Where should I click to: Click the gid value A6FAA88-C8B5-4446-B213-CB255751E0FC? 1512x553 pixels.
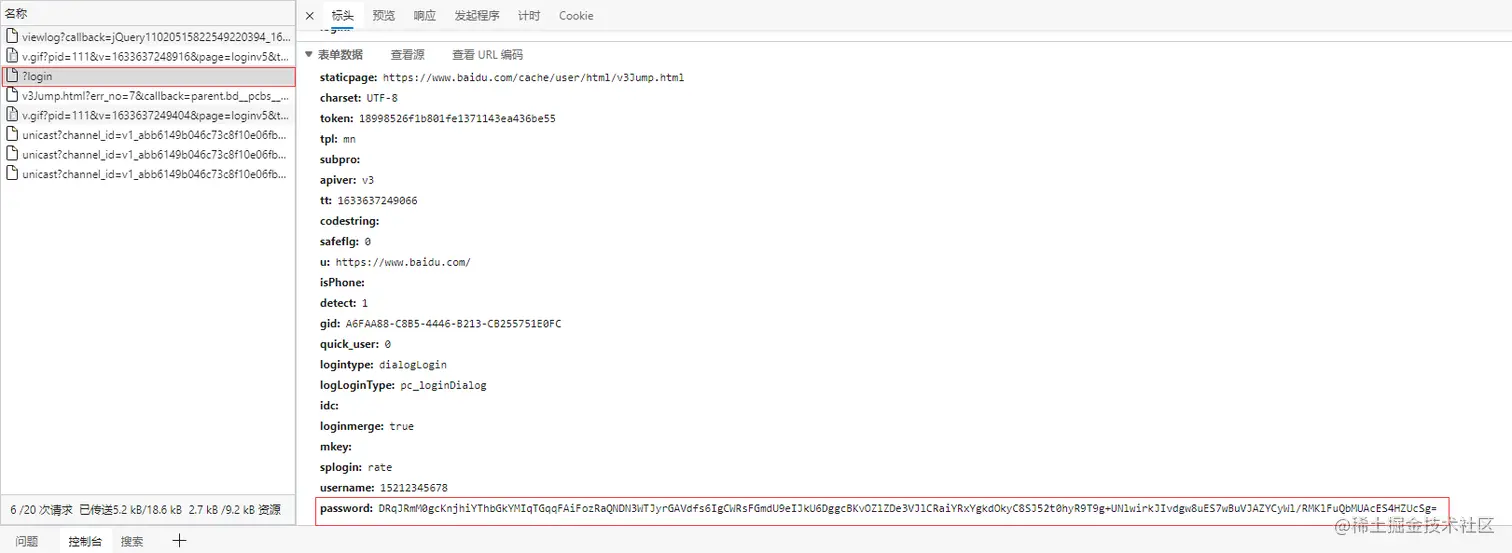click(x=453, y=324)
